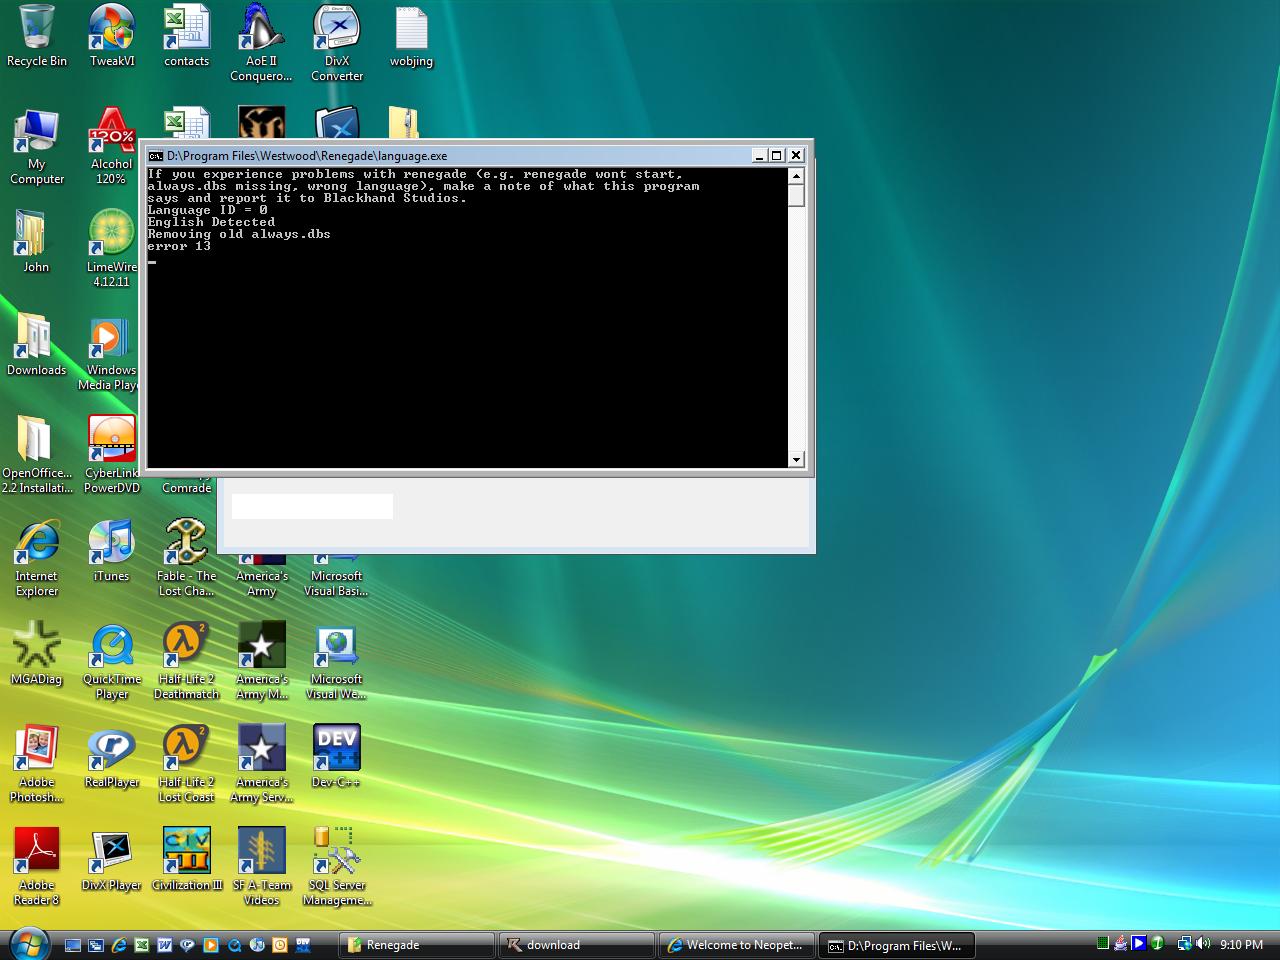Launch Word from the Quick Launch bar

pyautogui.click(x=164, y=945)
